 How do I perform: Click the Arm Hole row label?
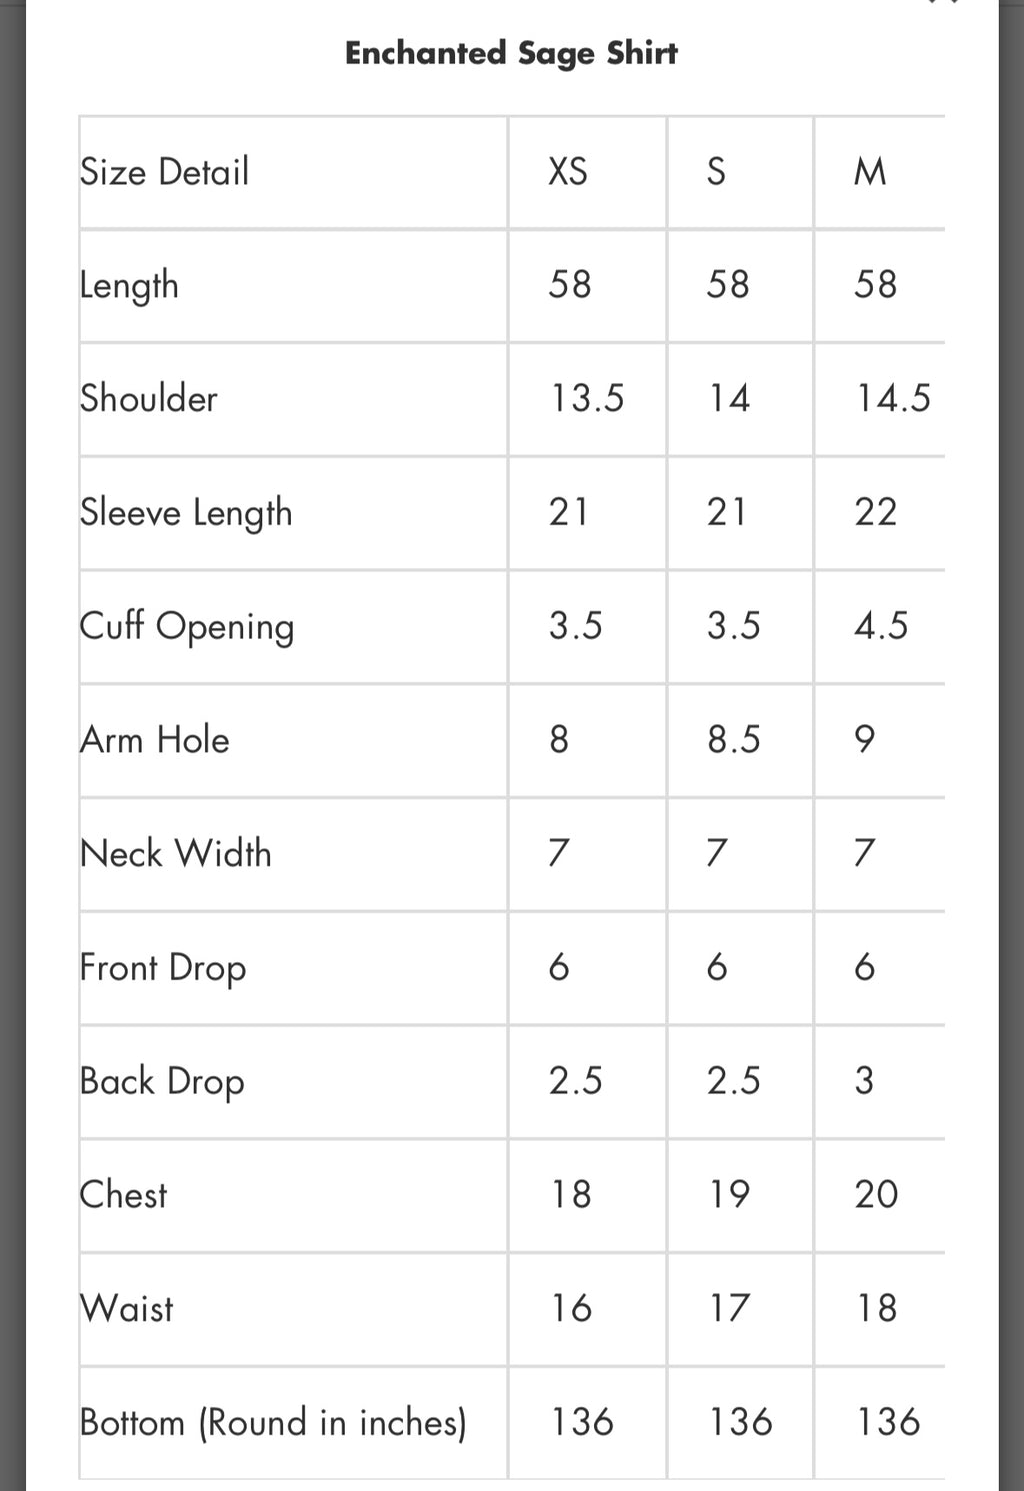155,740
